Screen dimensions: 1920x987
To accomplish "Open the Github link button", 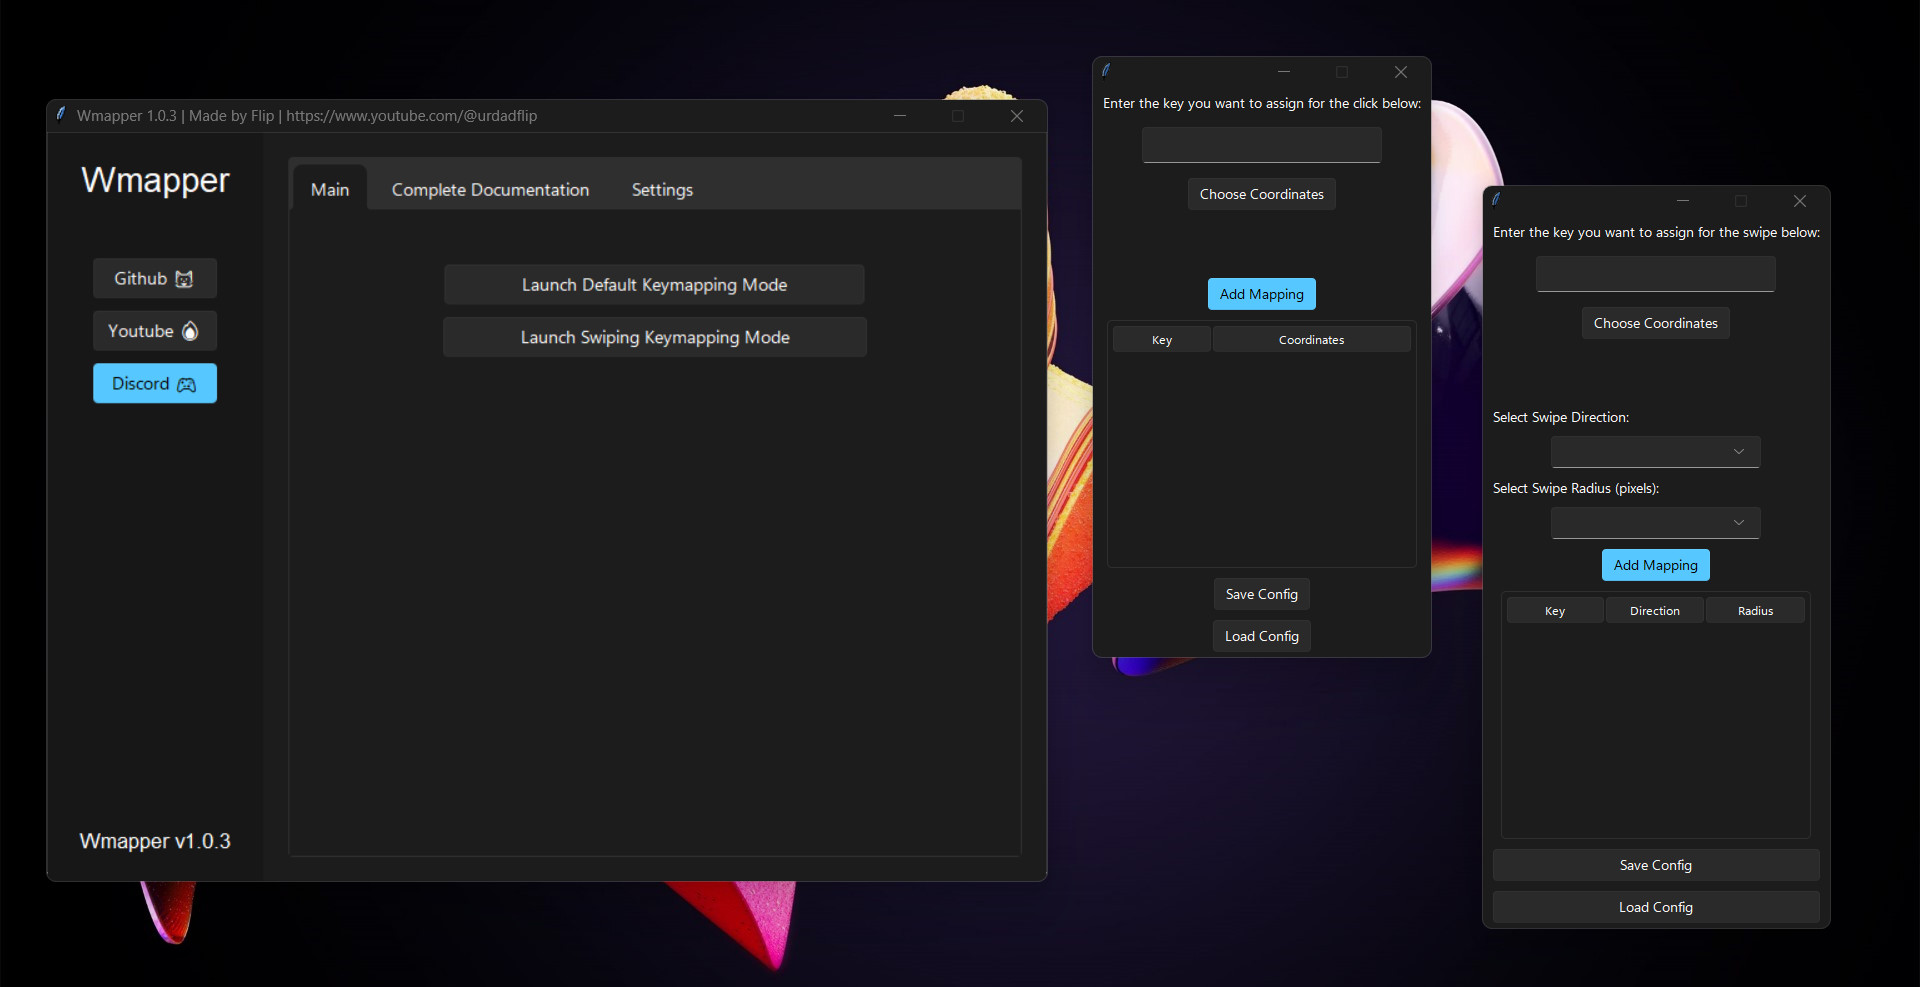I will click(155, 279).
